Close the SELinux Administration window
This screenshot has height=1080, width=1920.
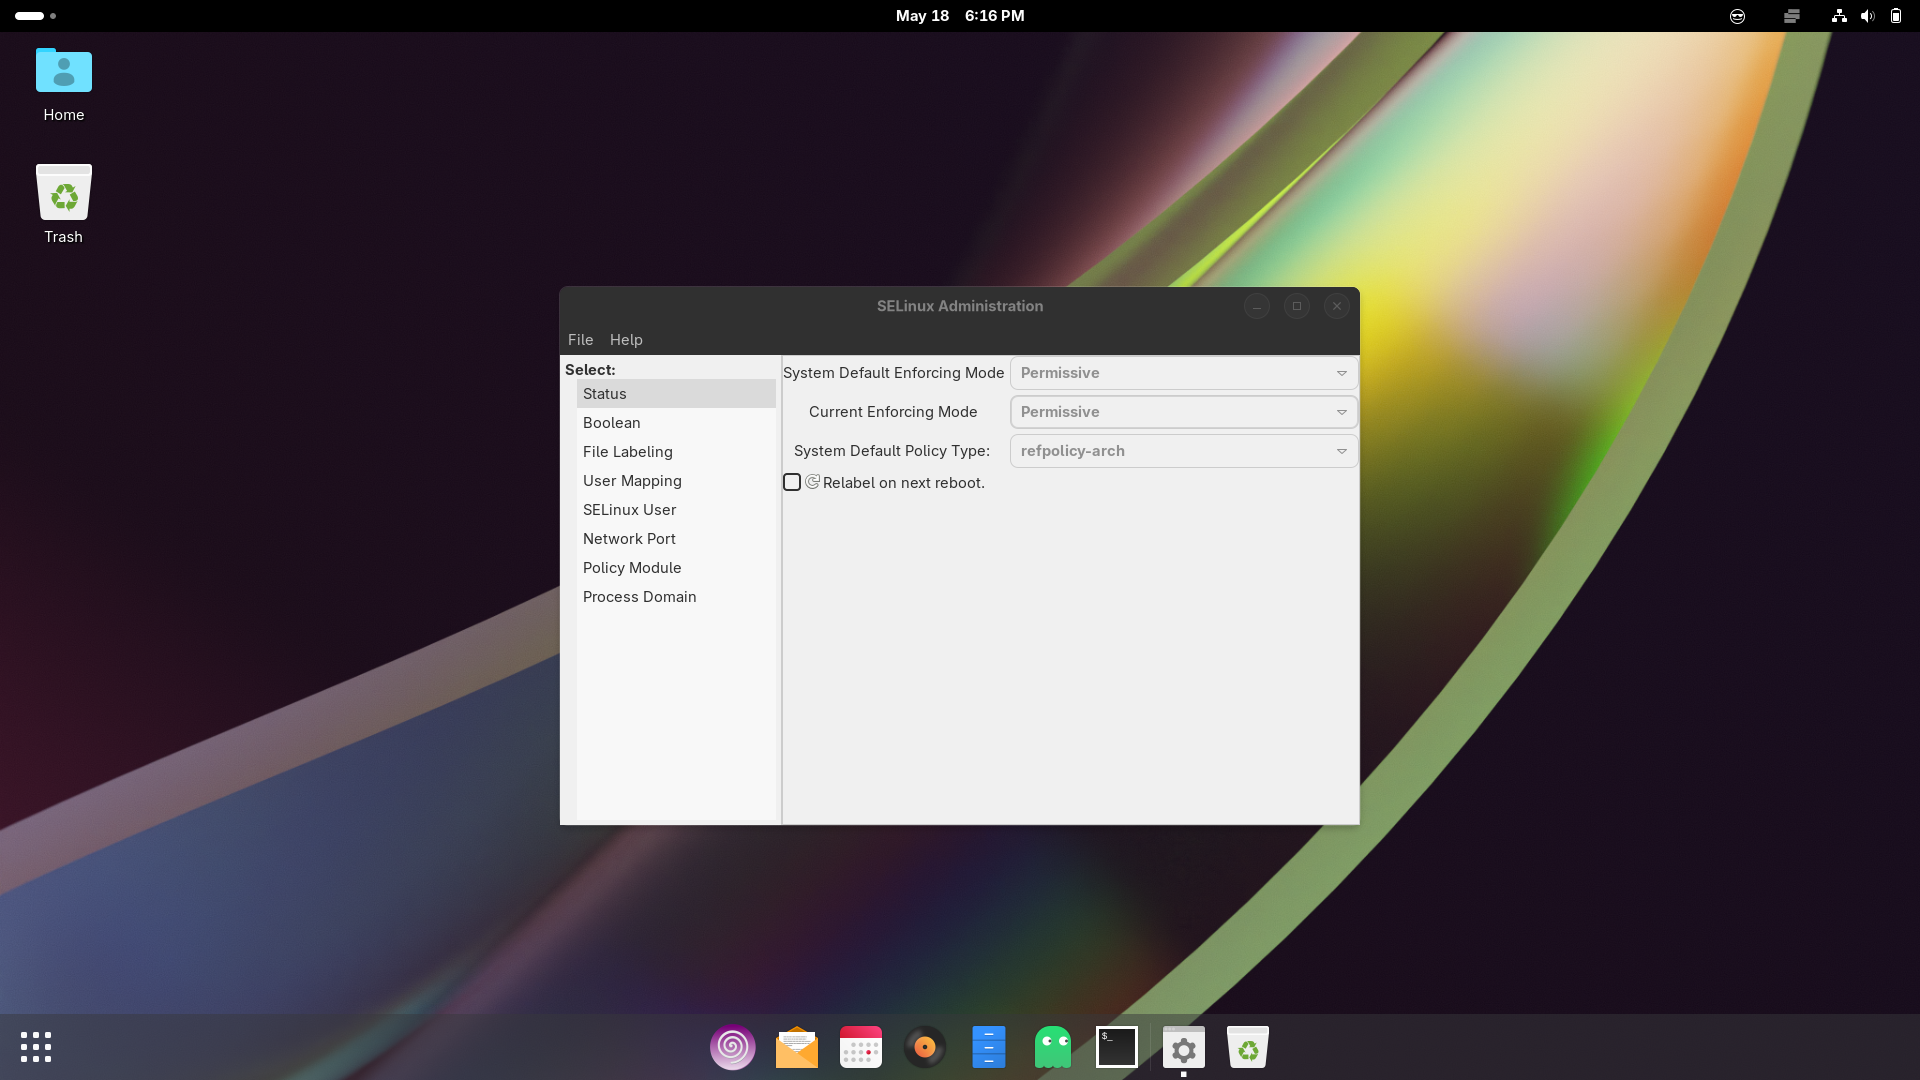click(x=1337, y=306)
